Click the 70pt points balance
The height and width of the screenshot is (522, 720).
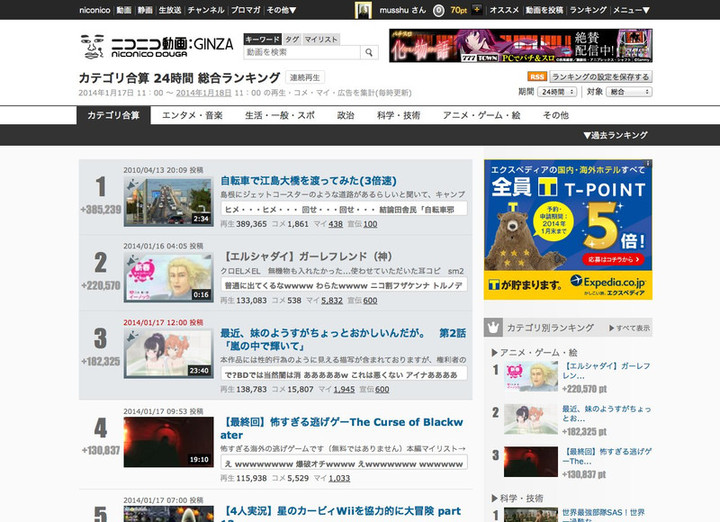click(x=458, y=10)
